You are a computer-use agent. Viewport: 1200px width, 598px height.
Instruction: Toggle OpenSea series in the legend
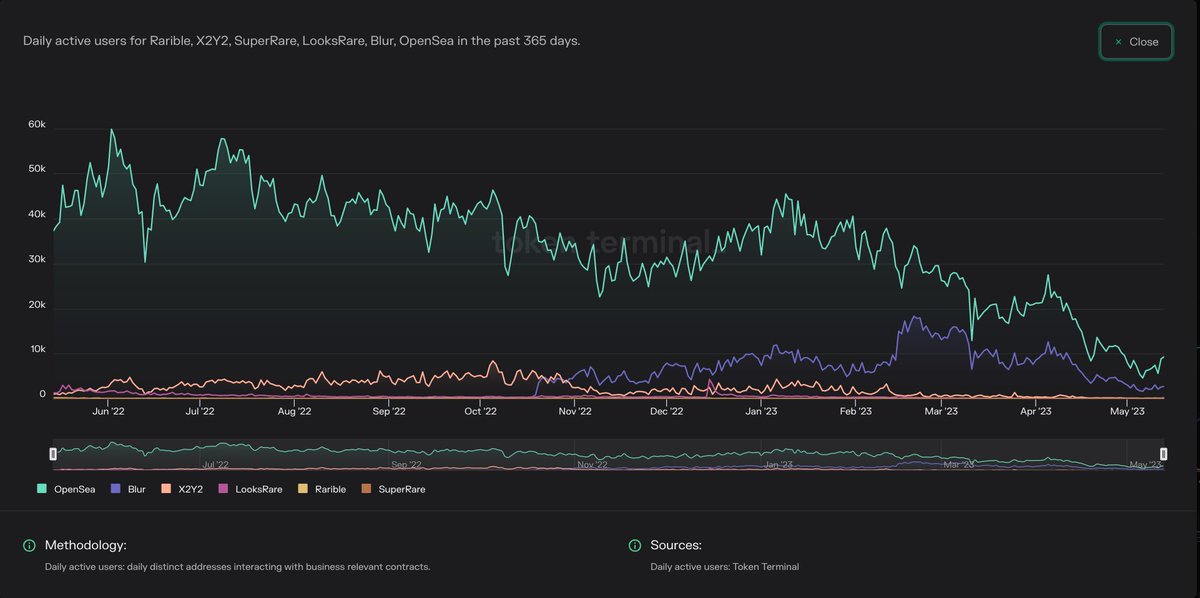(x=68, y=489)
